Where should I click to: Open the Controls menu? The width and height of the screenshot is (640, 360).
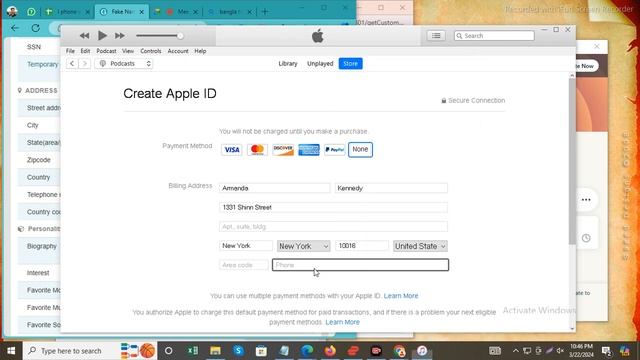(x=151, y=51)
